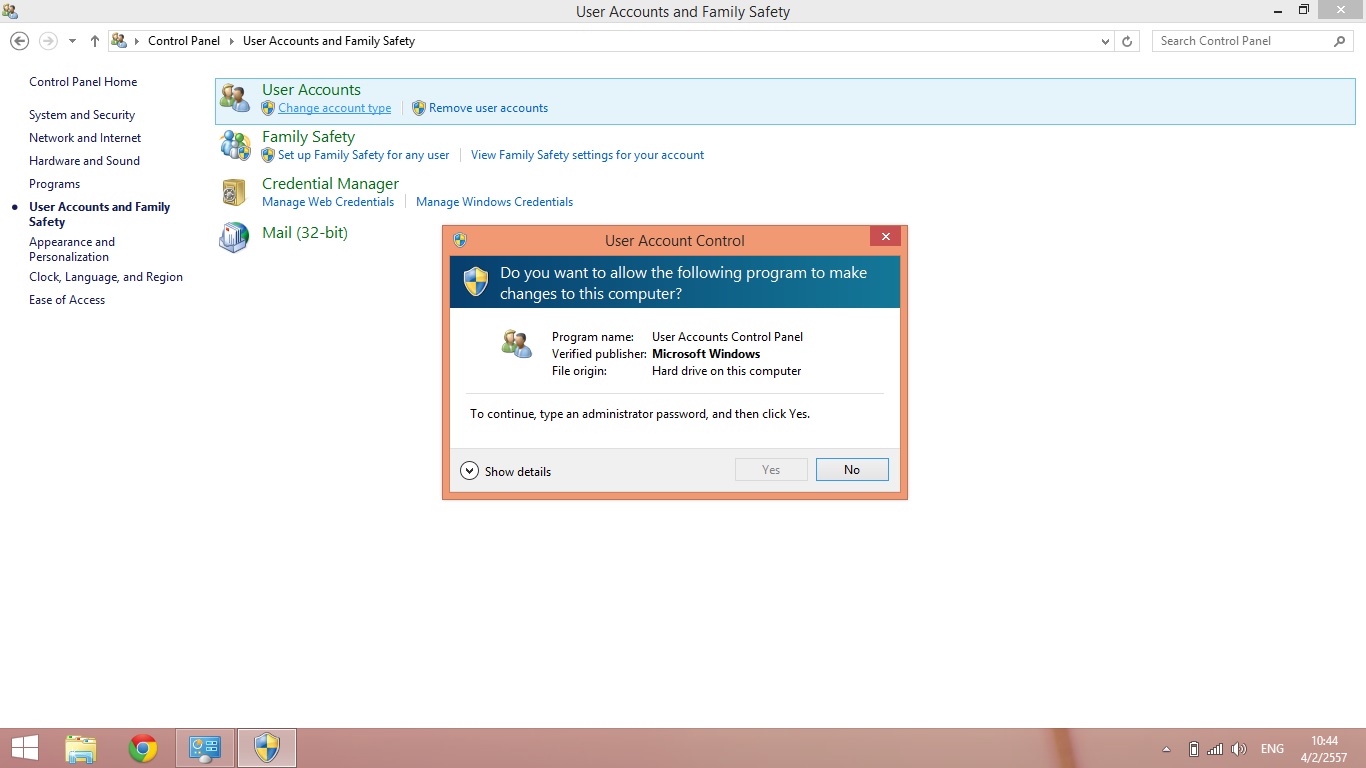Click the search magnifier icon
The height and width of the screenshot is (768, 1366).
pyautogui.click(x=1340, y=41)
